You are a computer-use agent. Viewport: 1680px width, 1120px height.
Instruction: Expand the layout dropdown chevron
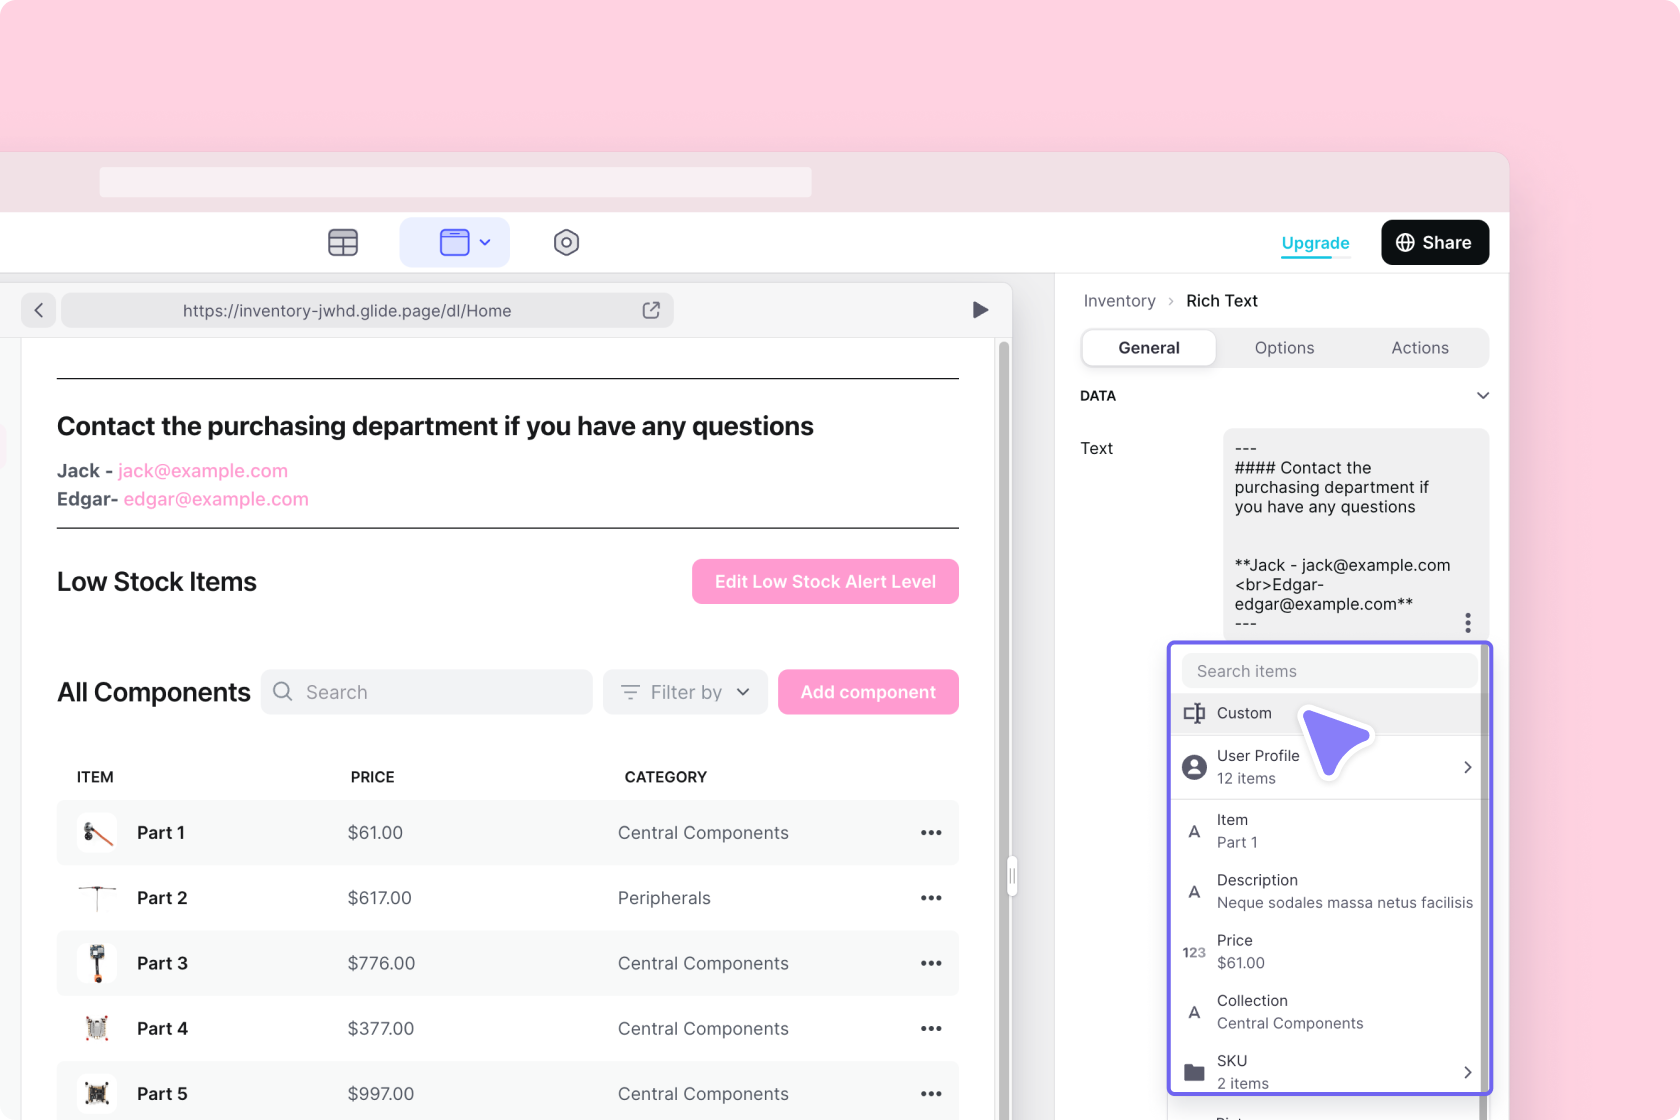(x=485, y=242)
